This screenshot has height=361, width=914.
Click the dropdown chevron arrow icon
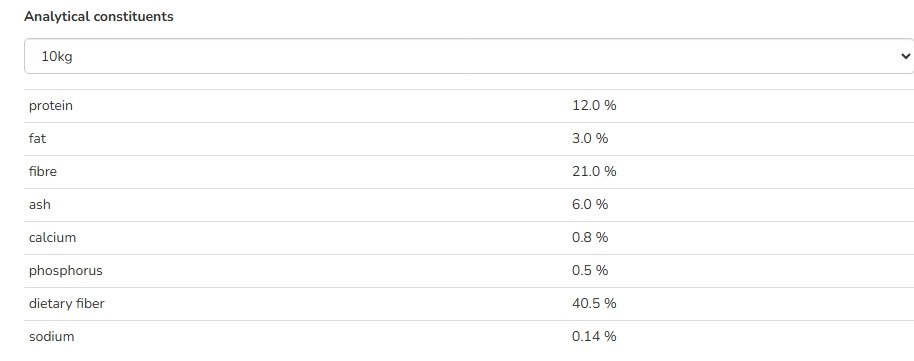[x=905, y=56]
